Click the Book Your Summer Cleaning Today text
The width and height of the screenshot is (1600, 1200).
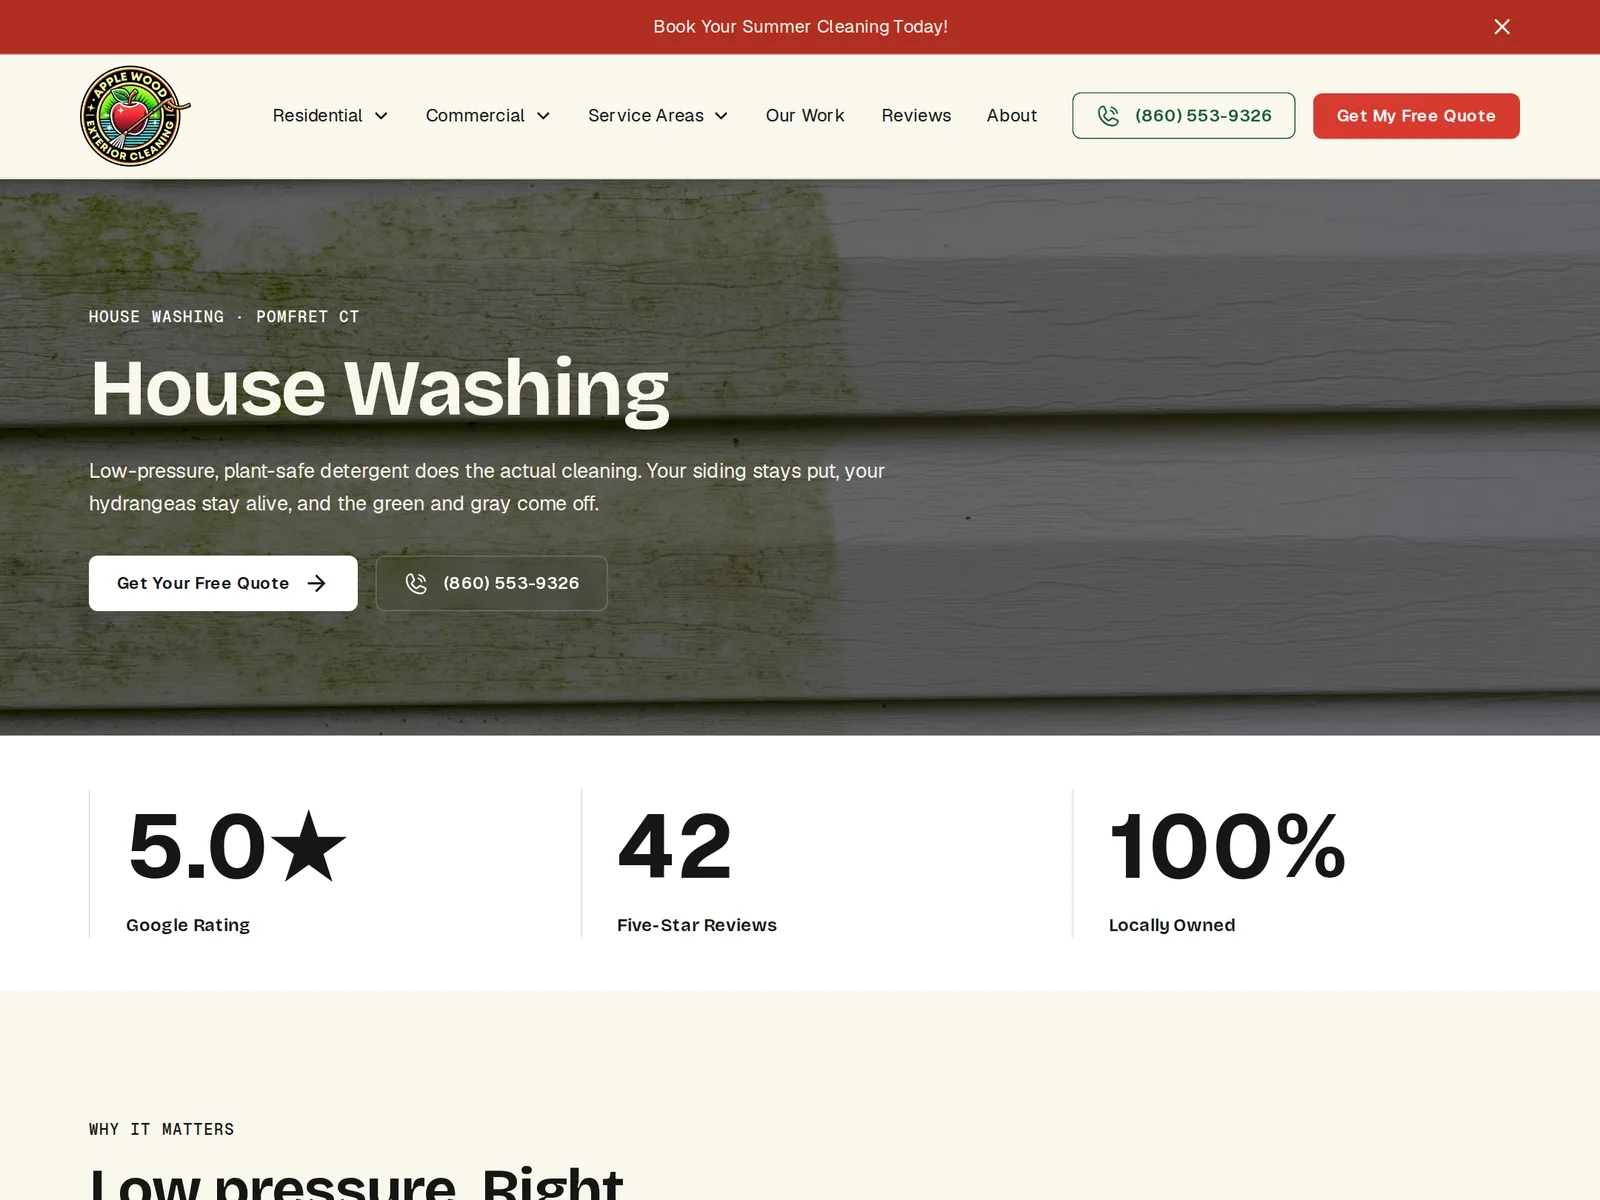pos(800,27)
